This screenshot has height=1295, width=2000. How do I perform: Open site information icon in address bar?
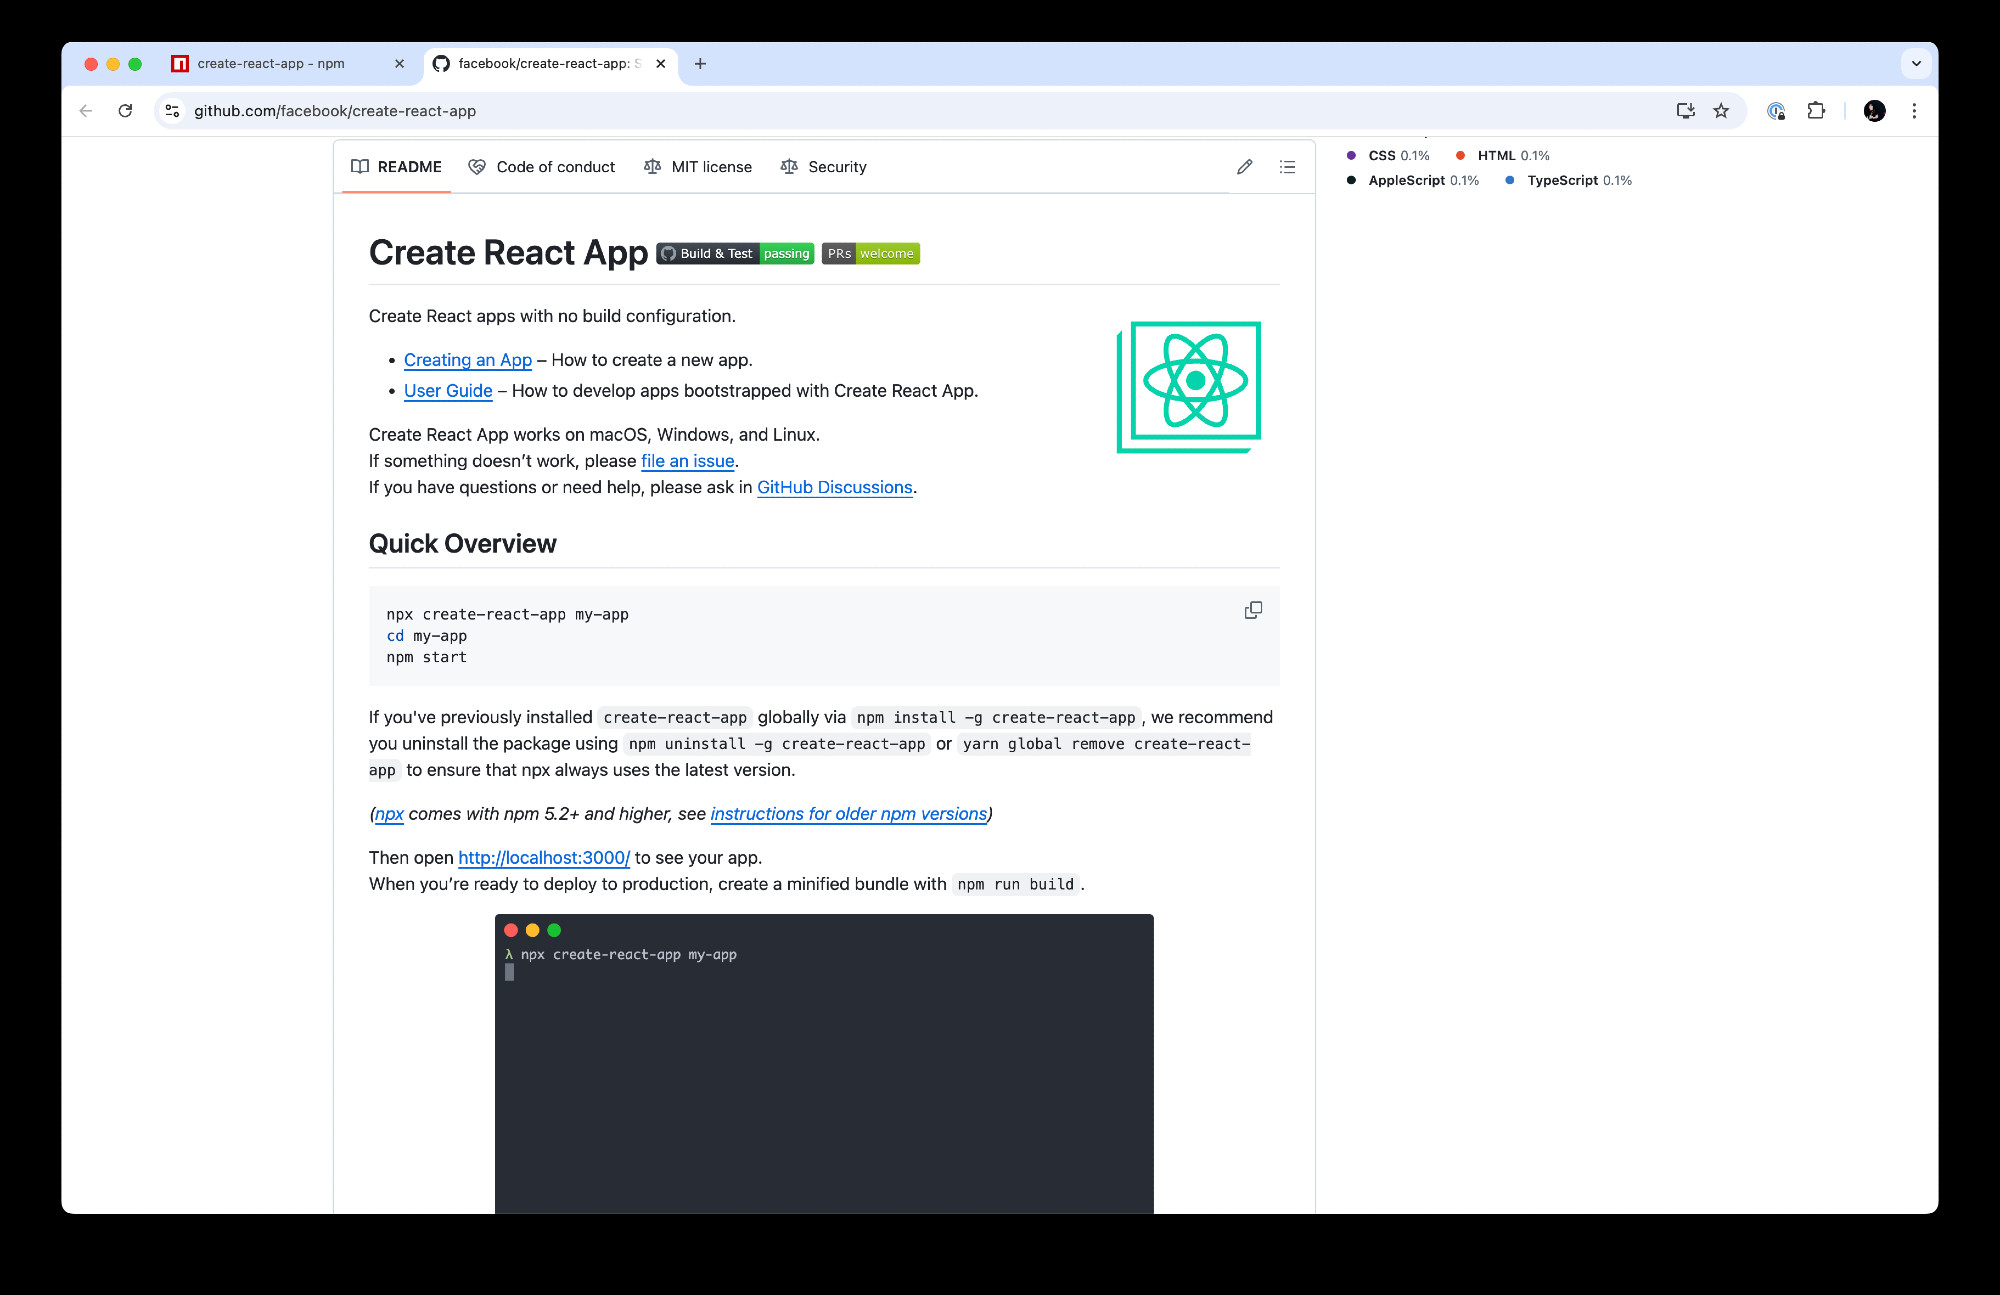(x=172, y=111)
